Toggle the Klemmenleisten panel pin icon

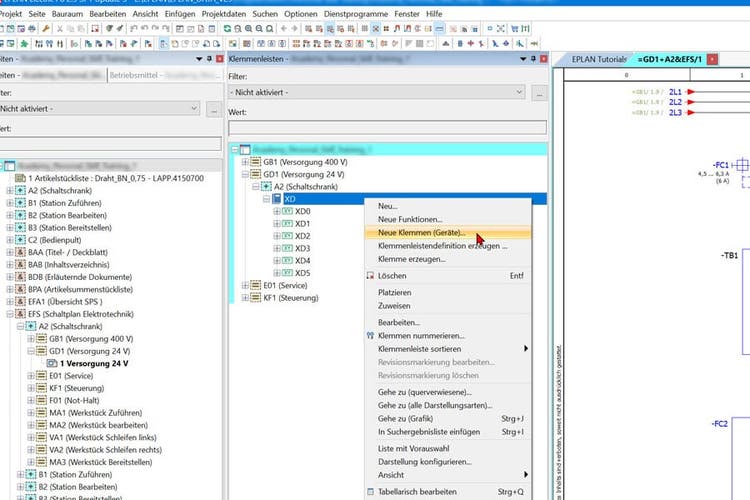pyautogui.click(x=532, y=59)
